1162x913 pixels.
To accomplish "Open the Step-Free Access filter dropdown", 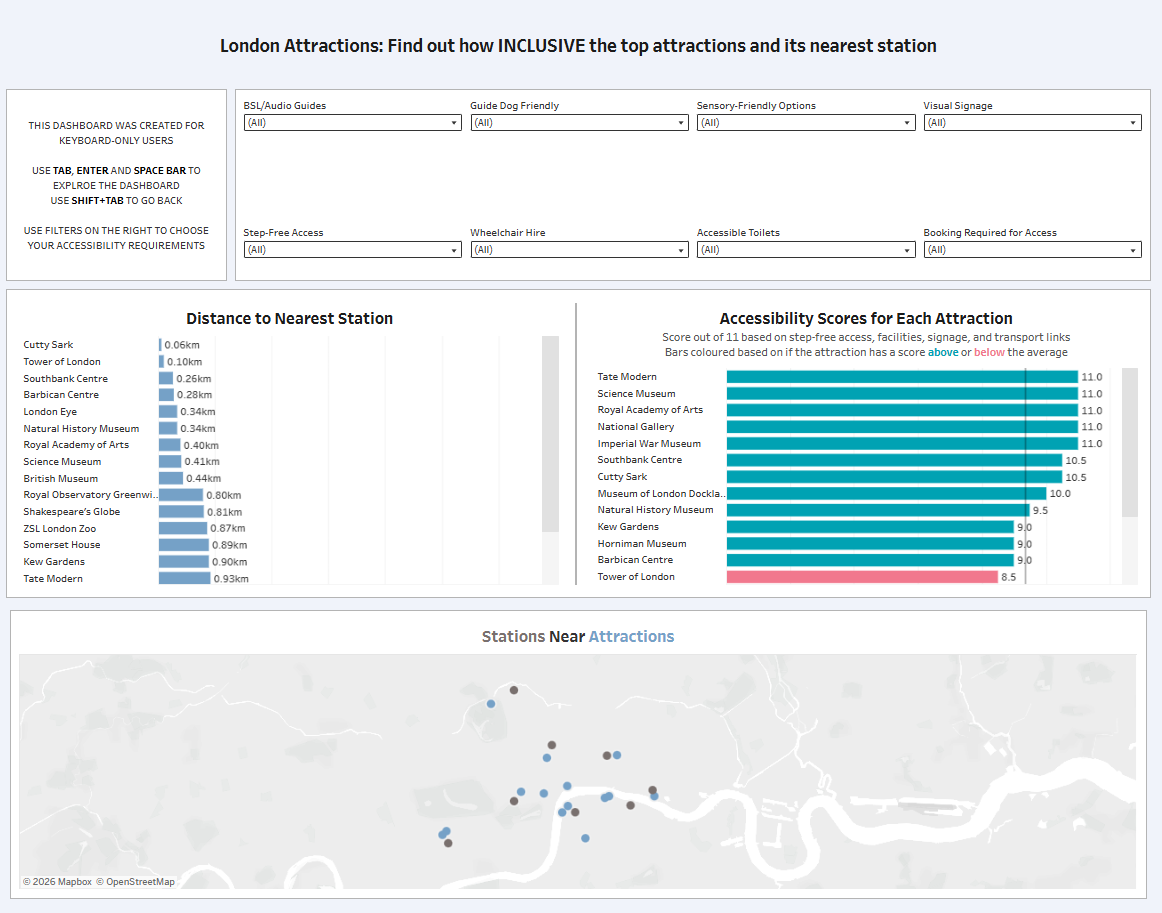I will click(352, 250).
